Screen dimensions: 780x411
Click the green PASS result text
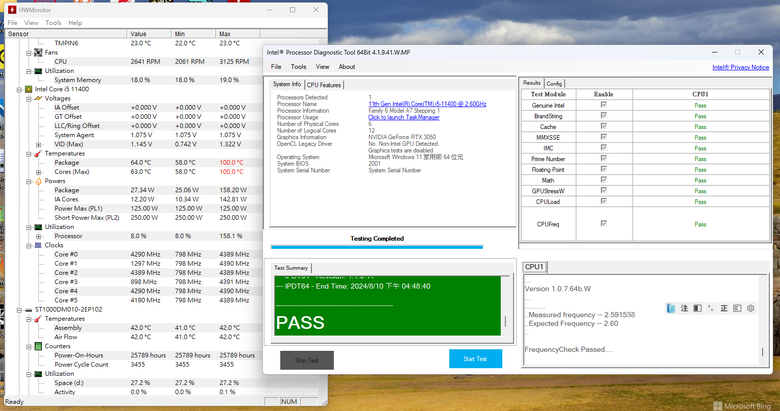pos(300,323)
